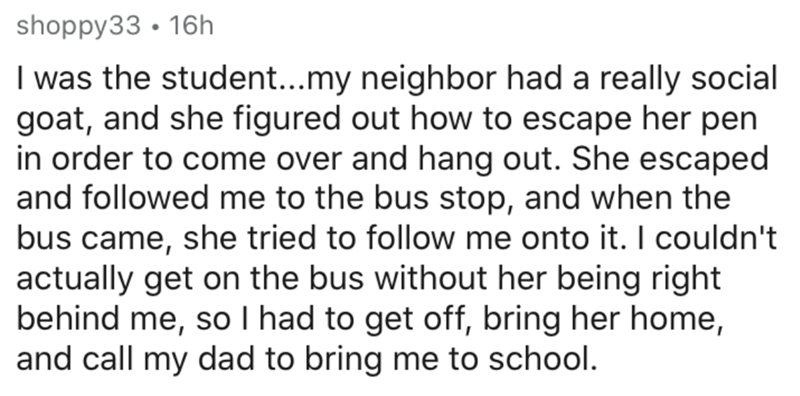The image size is (800, 396).
Task: Open the shoppy33 user profile
Action: pos(78,26)
